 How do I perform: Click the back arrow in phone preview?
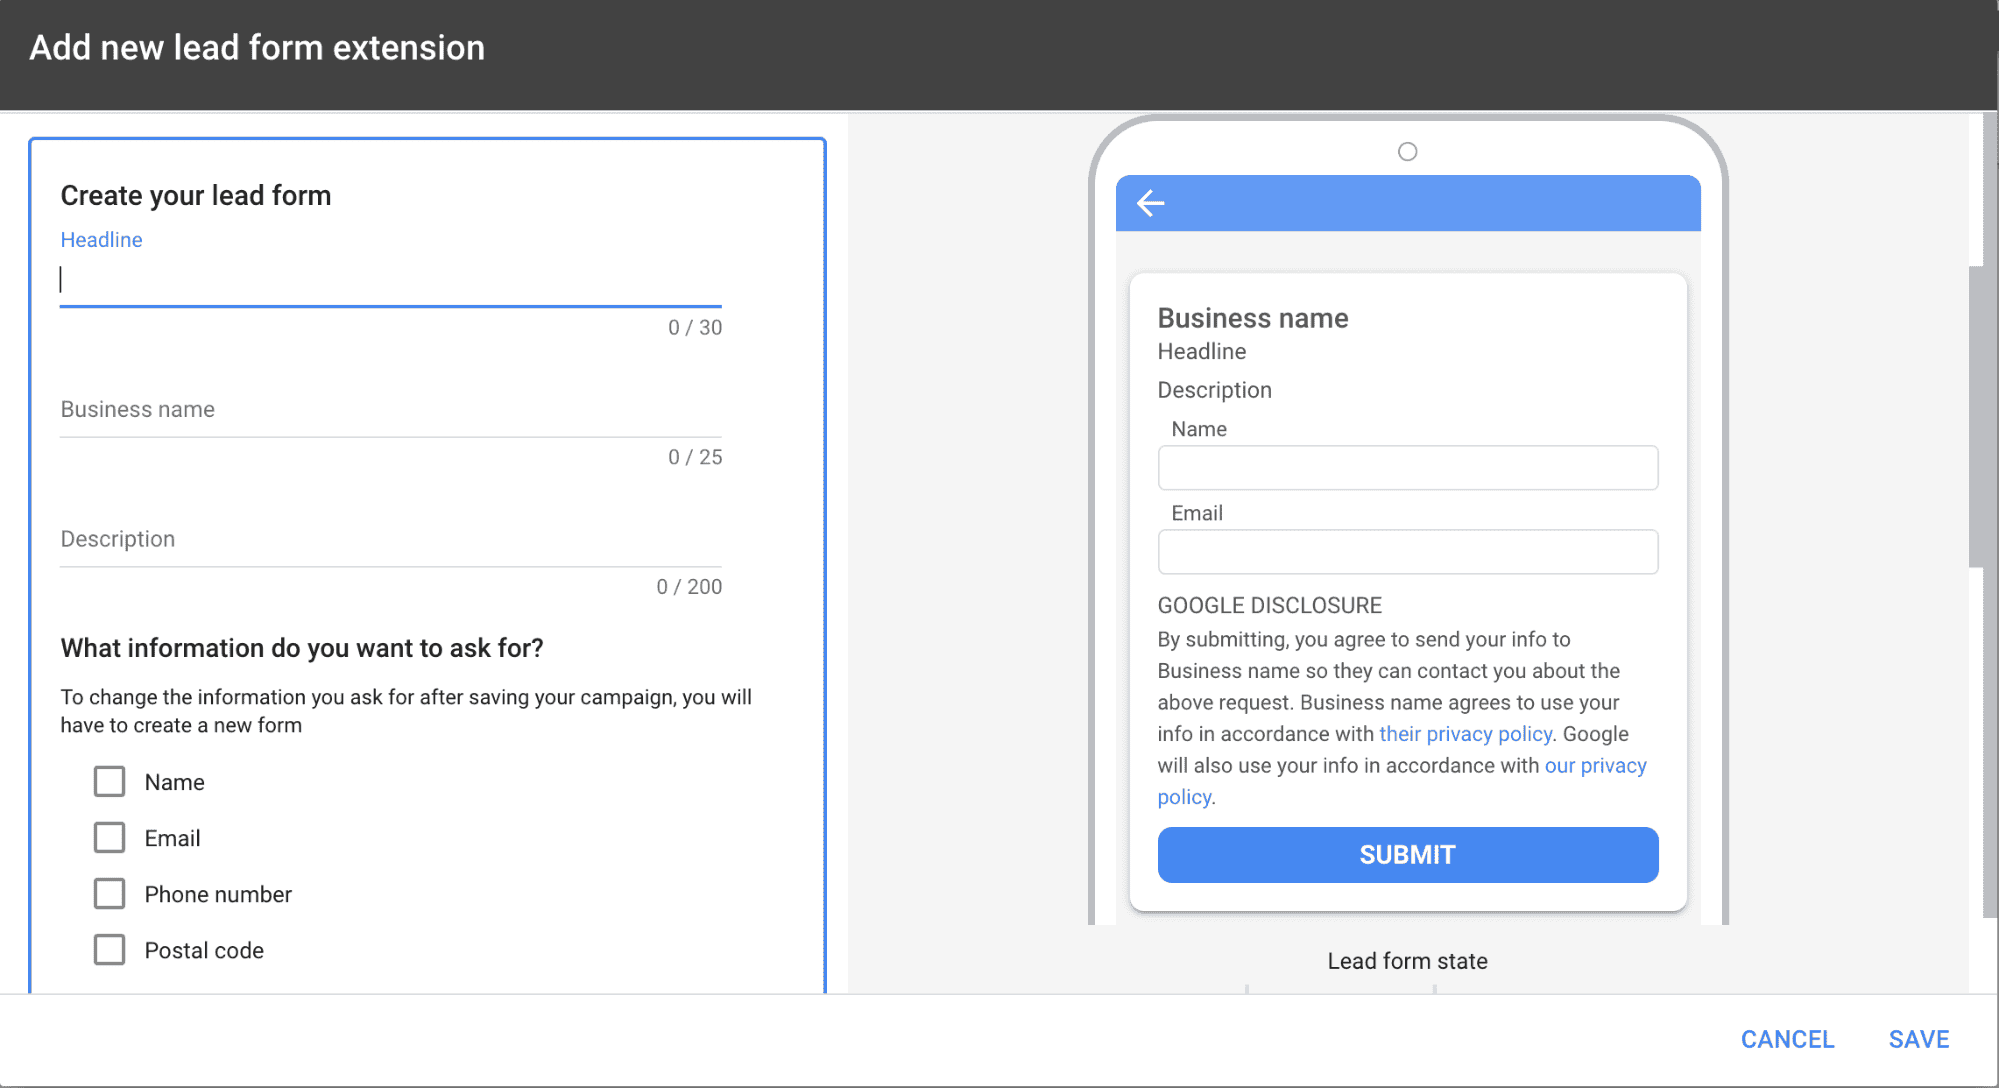[x=1151, y=203]
